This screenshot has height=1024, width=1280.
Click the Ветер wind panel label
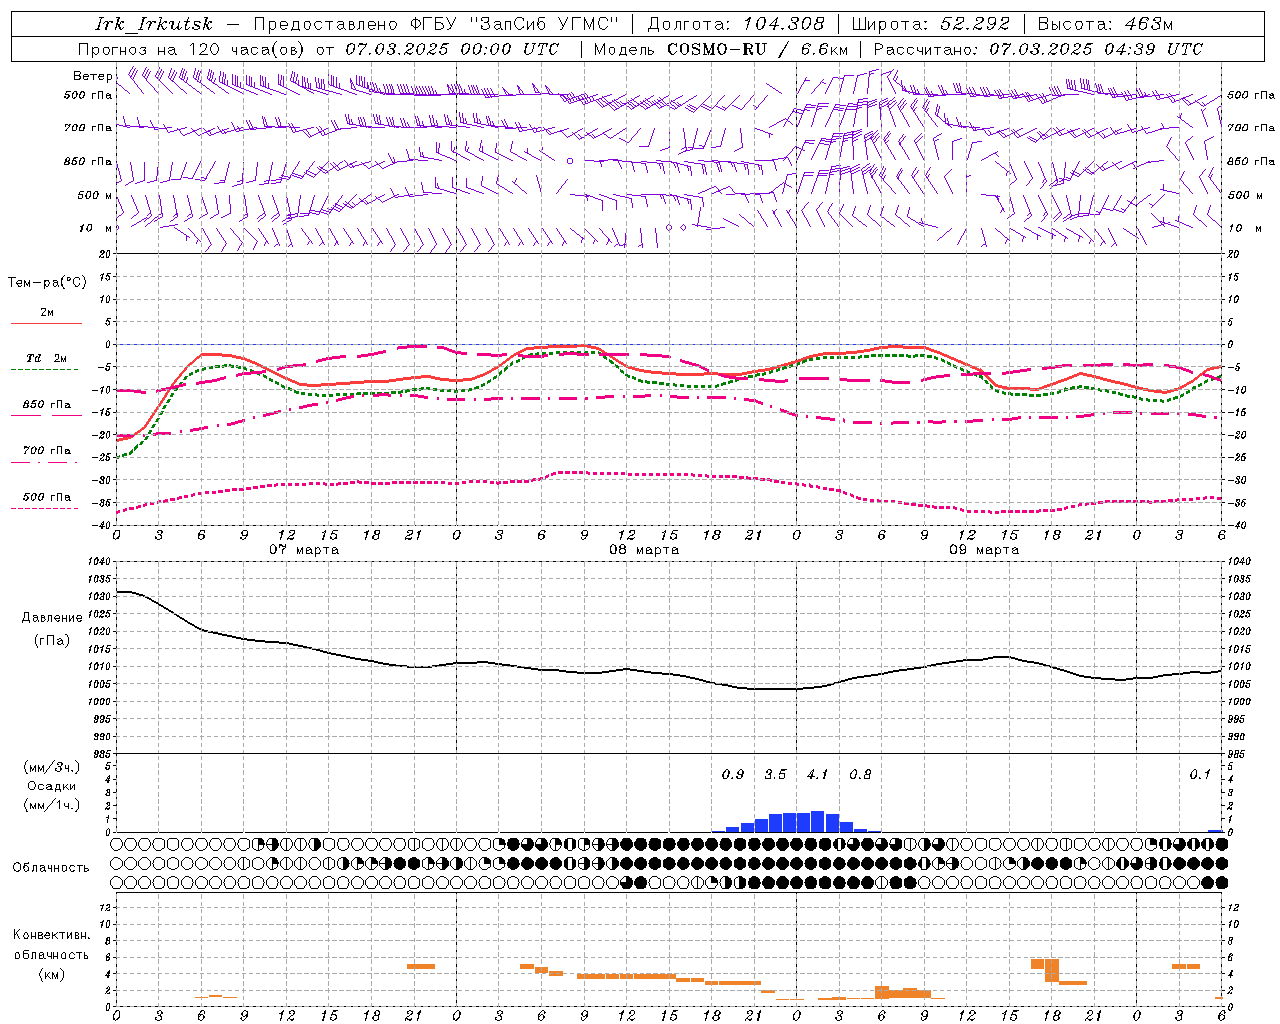click(x=92, y=76)
